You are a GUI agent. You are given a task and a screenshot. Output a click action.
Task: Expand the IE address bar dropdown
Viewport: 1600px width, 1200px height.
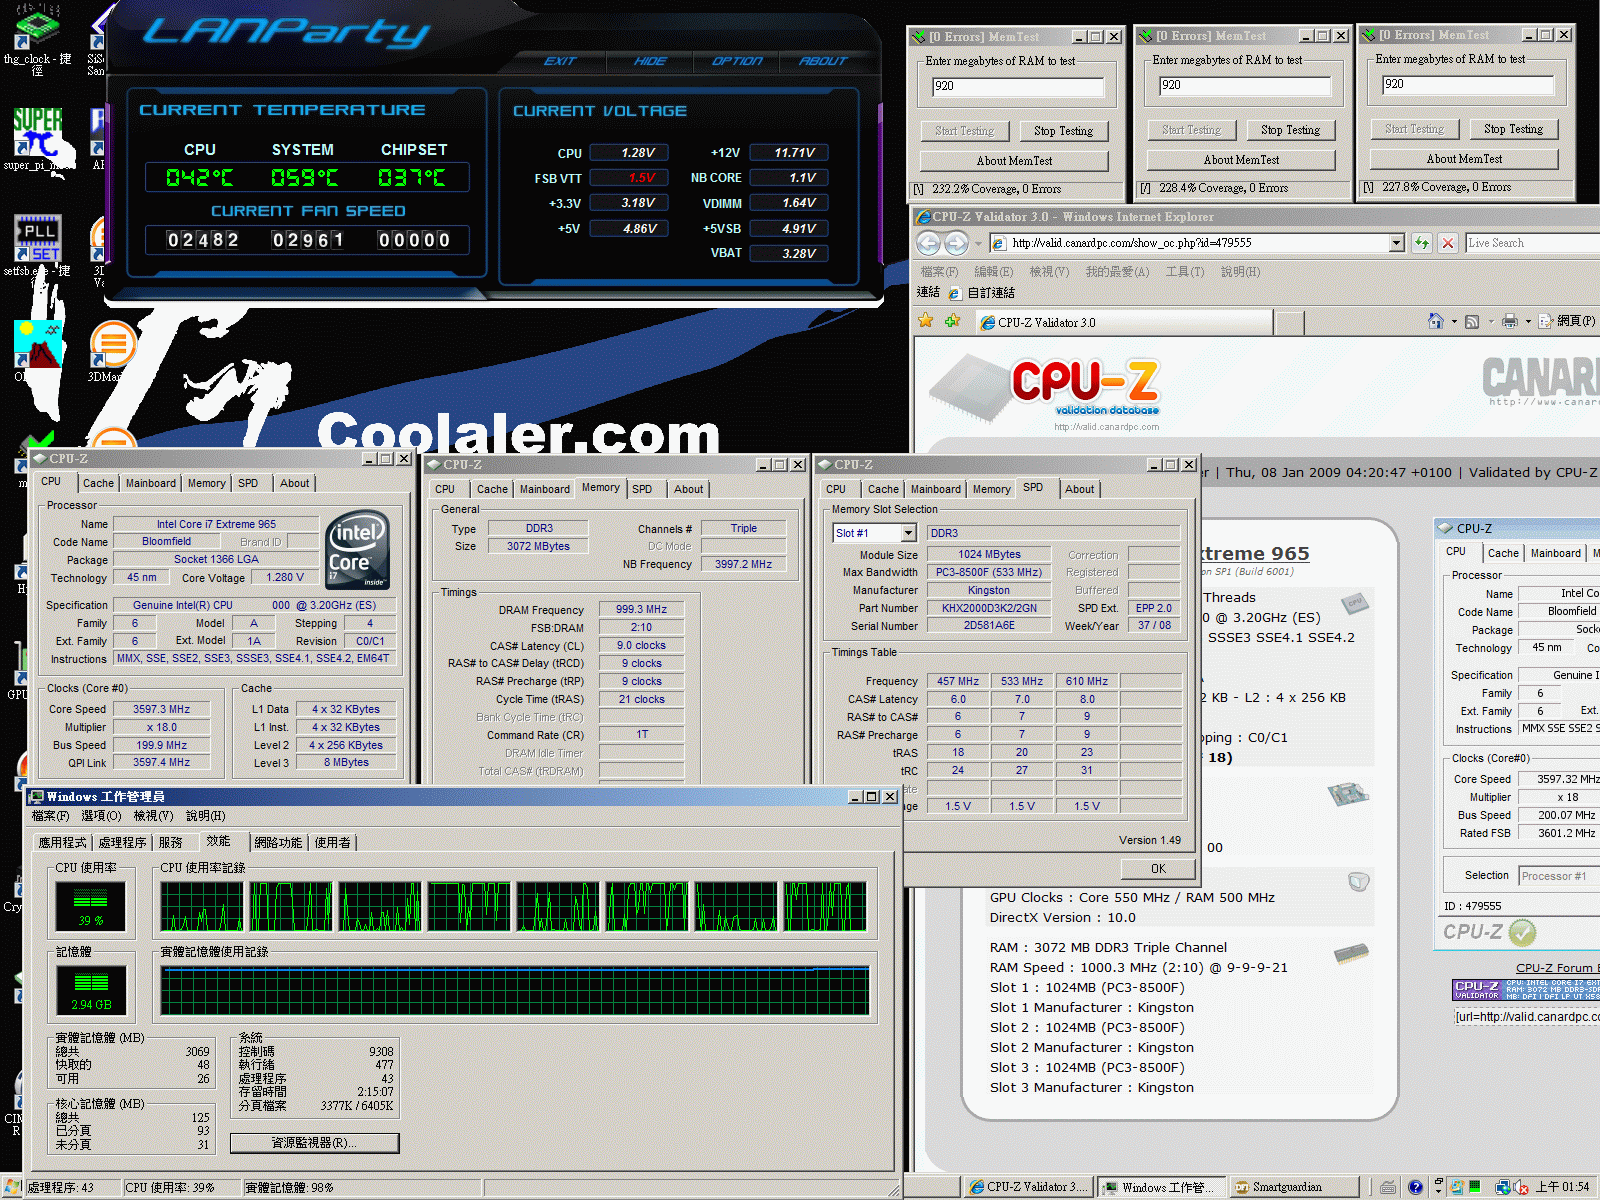coord(1397,243)
